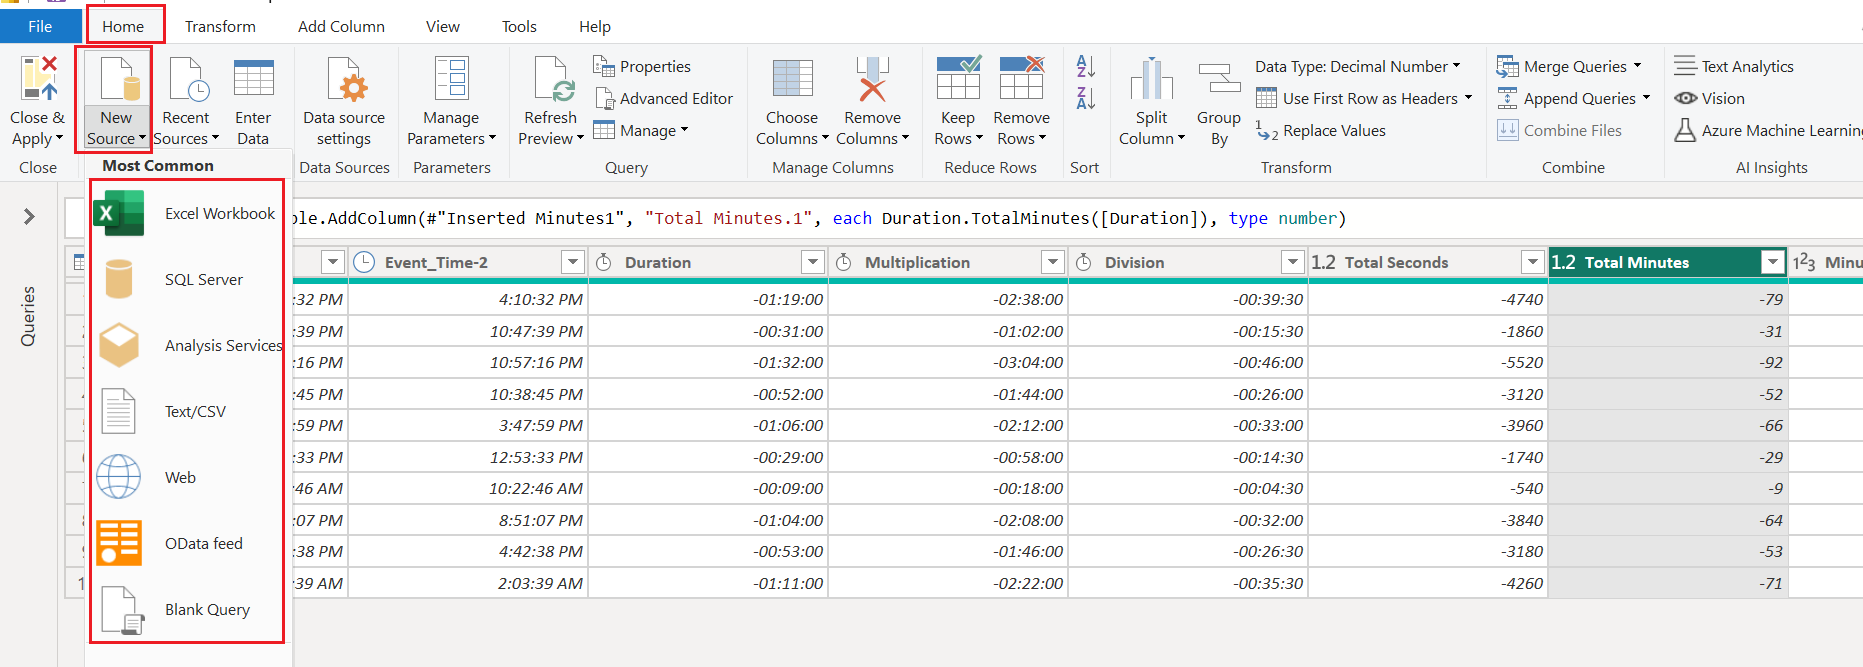Click the Refresh Preview icon
Screen dimensions: 1863x667
552,79
